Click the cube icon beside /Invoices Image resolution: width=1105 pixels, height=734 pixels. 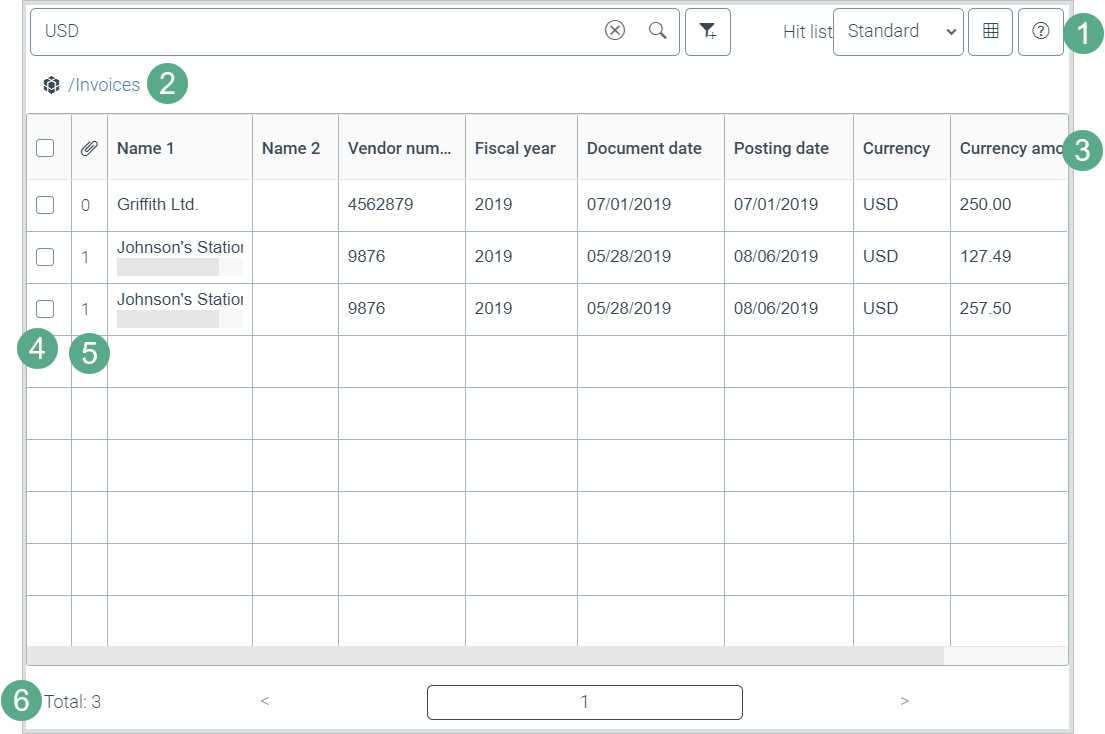(x=52, y=86)
